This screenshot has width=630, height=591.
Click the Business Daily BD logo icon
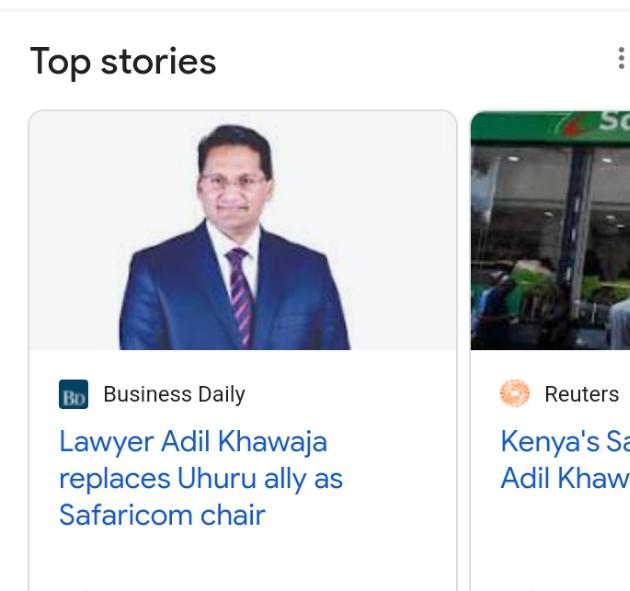73,395
